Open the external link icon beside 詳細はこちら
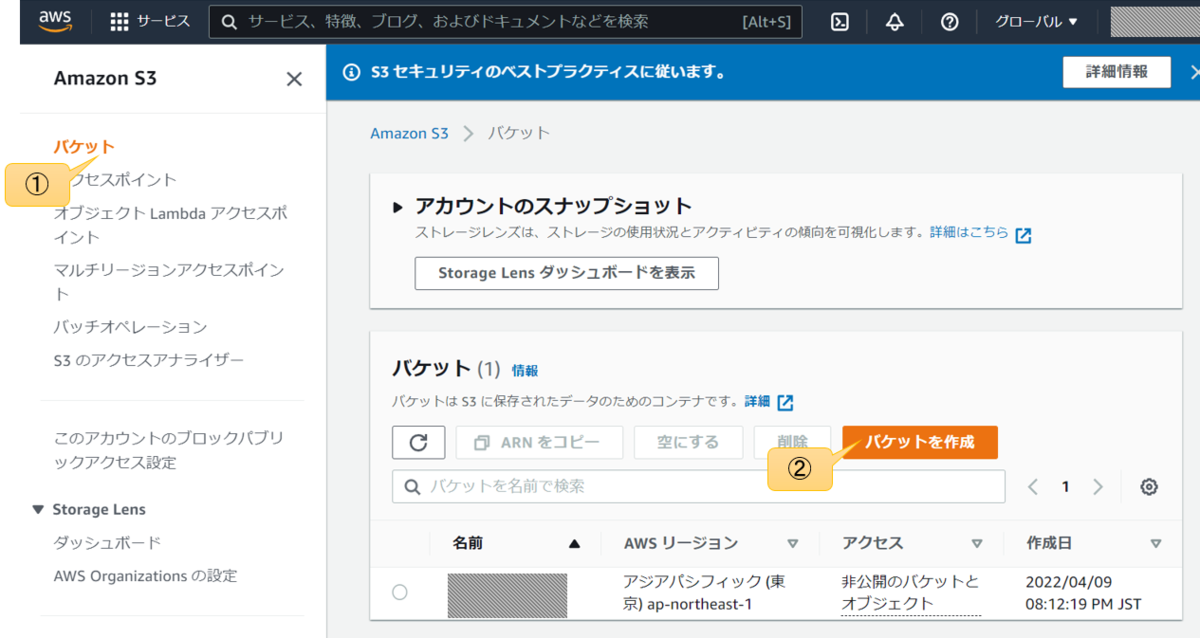The height and width of the screenshot is (638, 1200). (x=1023, y=236)
